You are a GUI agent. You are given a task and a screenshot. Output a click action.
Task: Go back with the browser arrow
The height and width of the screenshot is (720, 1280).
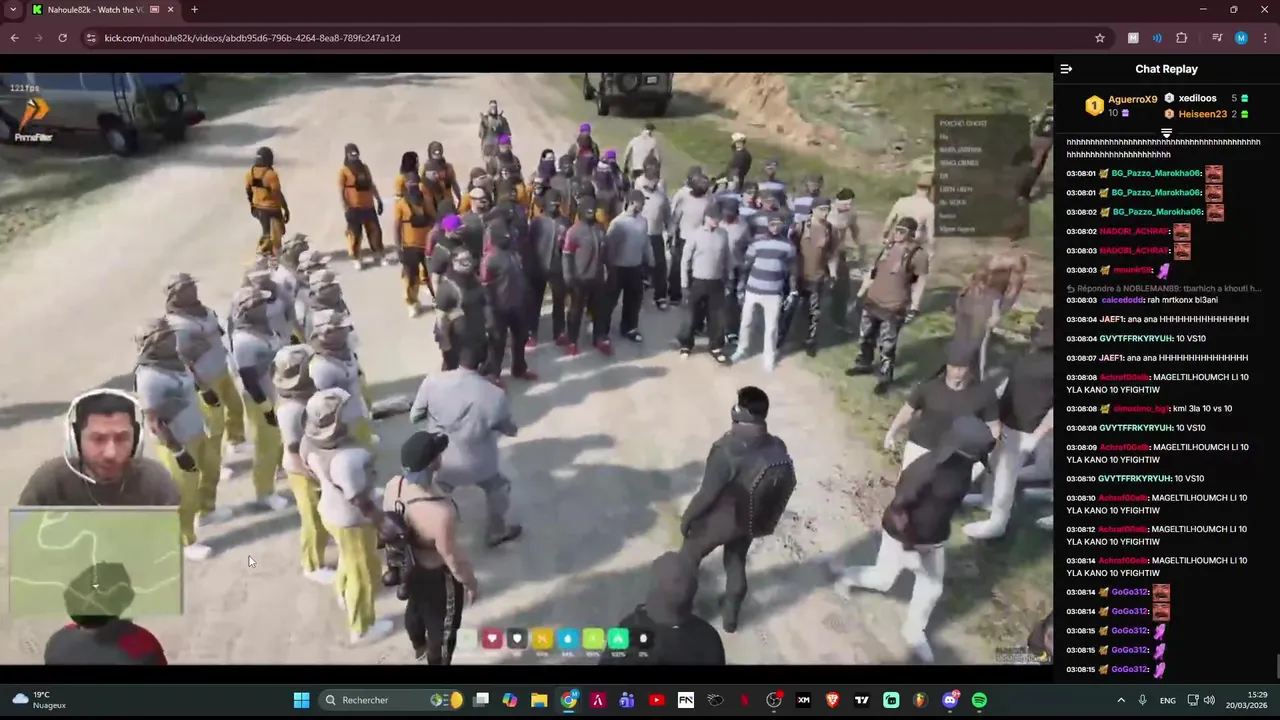pyautogui.click(x=14, y=38)
